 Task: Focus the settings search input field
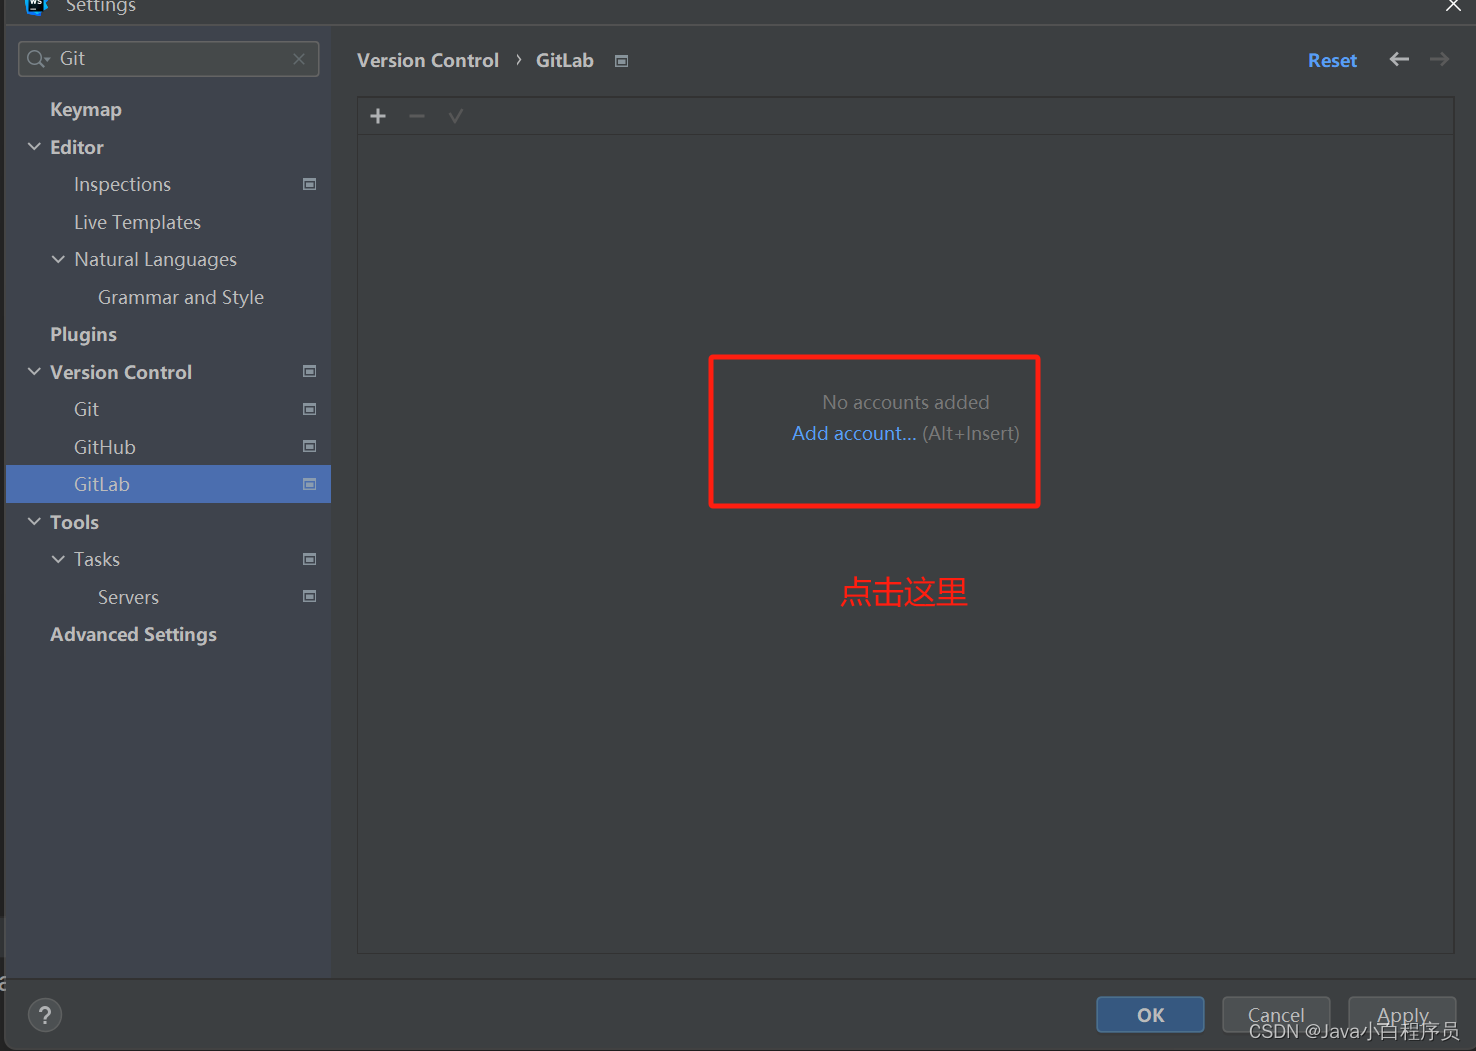pos(170,59)
